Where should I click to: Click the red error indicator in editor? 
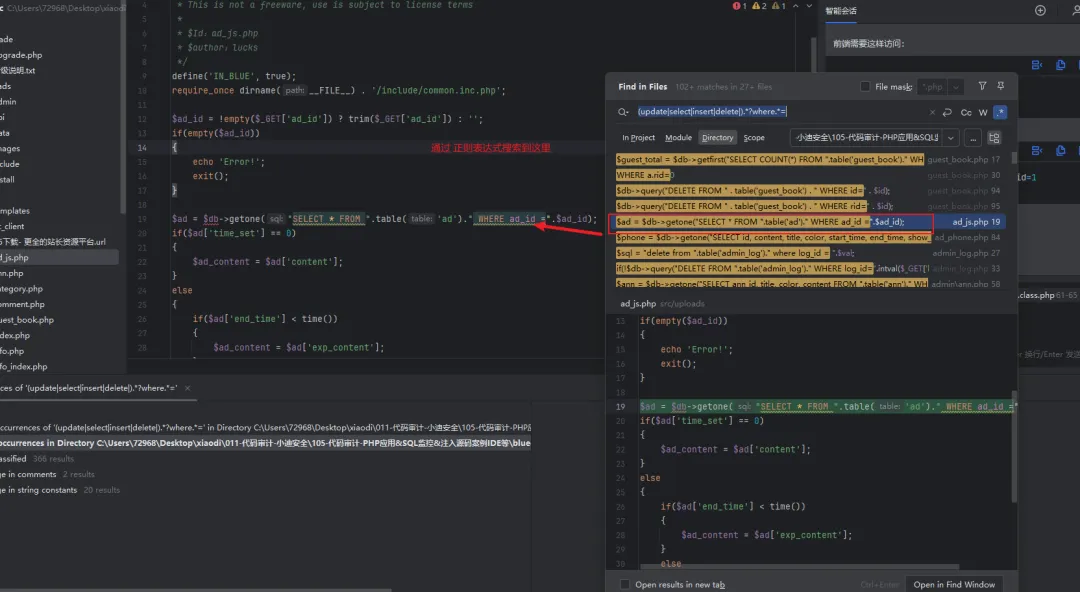click(x=740, y=6)
